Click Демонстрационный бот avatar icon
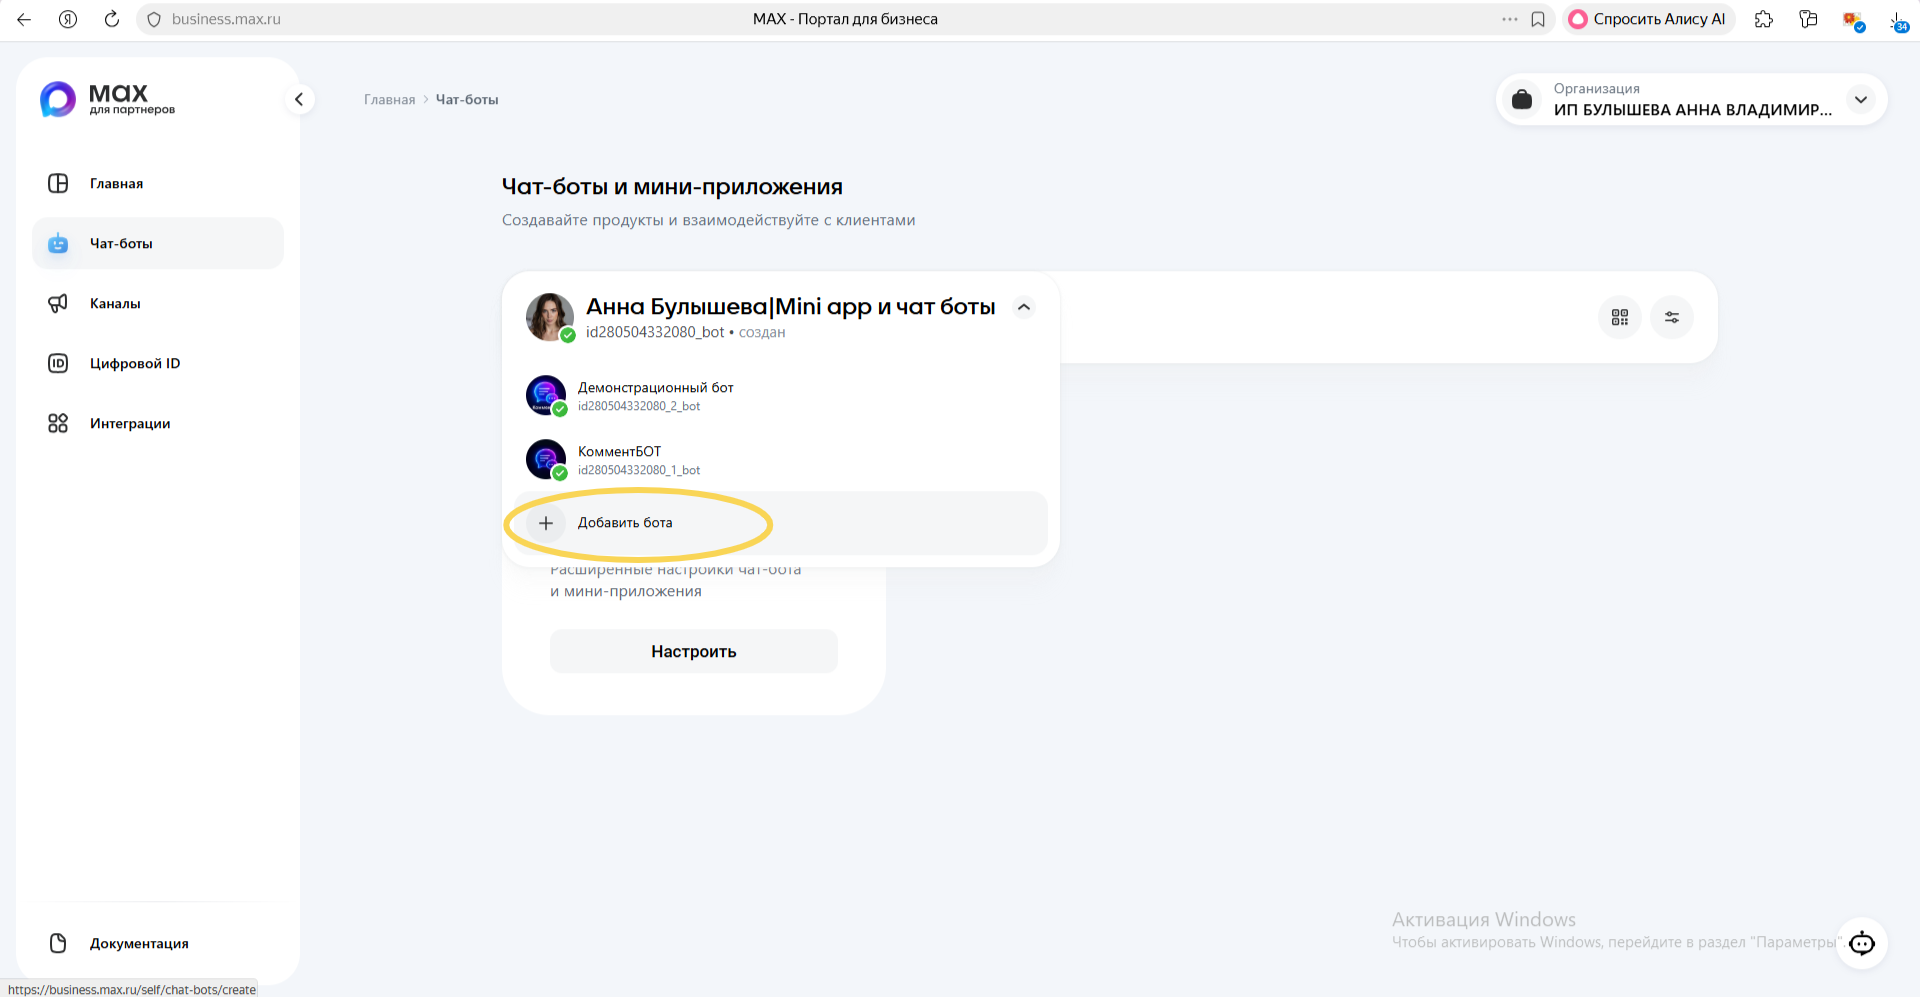The image size is (1920, 997). tap(546, 395)
